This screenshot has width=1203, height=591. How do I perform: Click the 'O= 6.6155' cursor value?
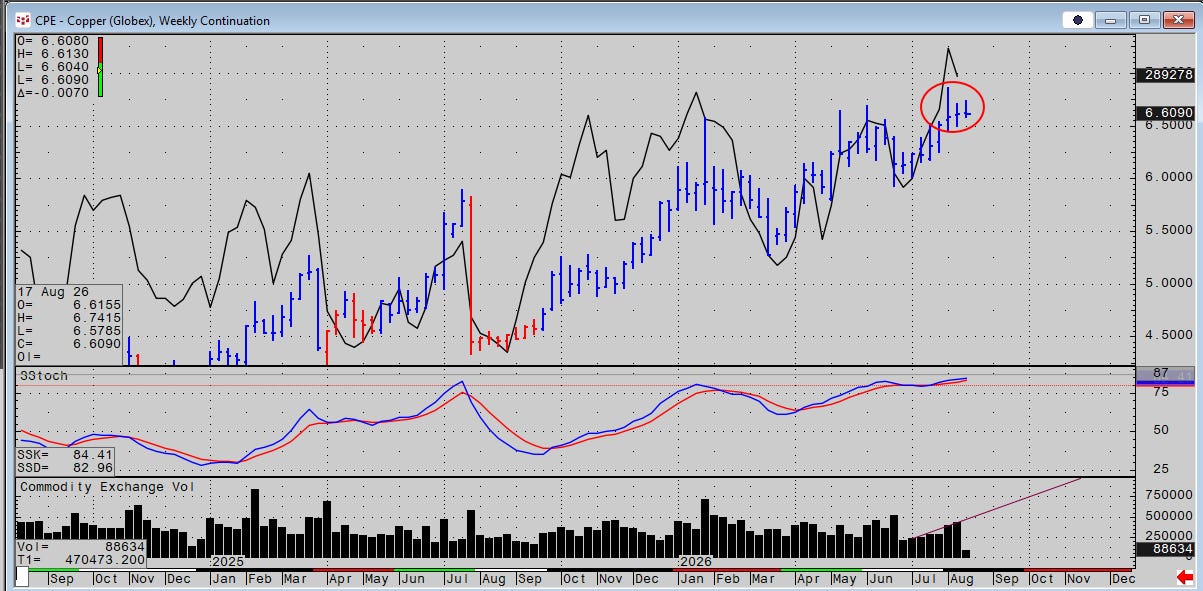pos(69,304)
